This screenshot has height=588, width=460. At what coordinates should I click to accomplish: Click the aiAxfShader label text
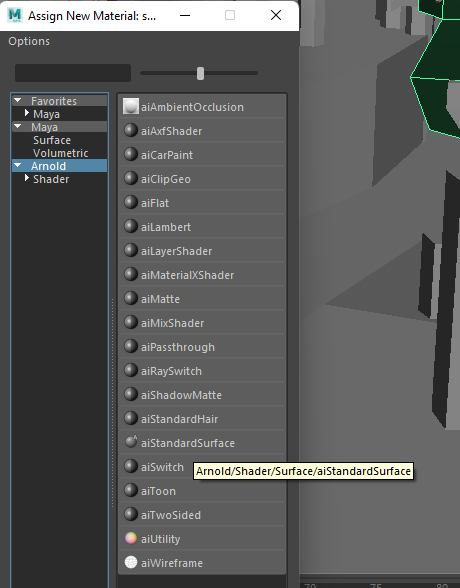pos(172,131)
